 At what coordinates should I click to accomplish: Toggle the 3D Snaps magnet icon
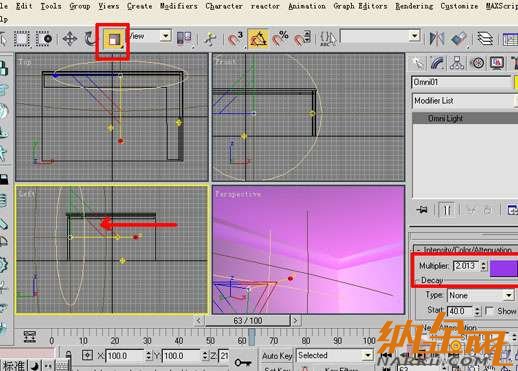click(x=235, y=39)
